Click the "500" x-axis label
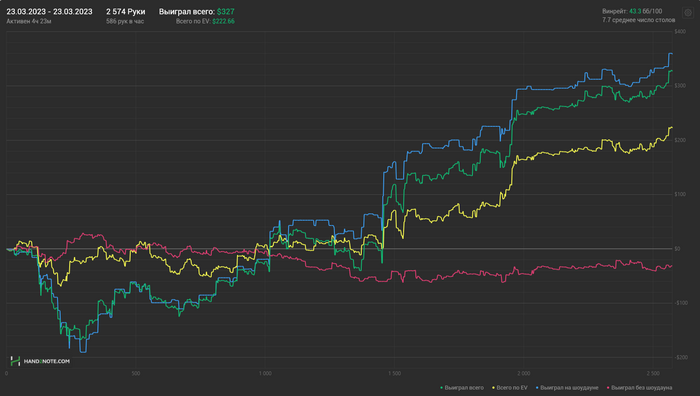This screenshot has height=396, width=700. coord(136,373)
